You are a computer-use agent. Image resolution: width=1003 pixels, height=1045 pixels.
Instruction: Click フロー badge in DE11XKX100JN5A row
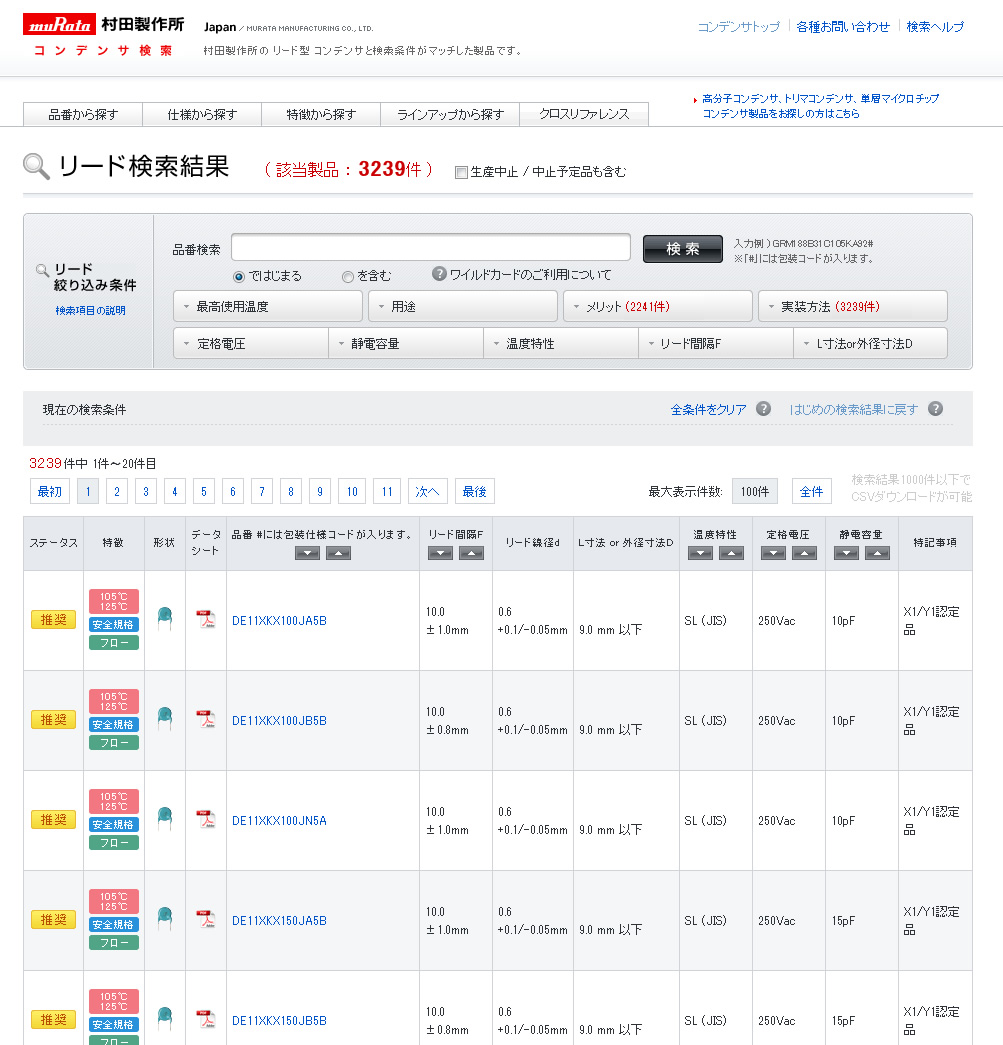[x=113, y=843]
